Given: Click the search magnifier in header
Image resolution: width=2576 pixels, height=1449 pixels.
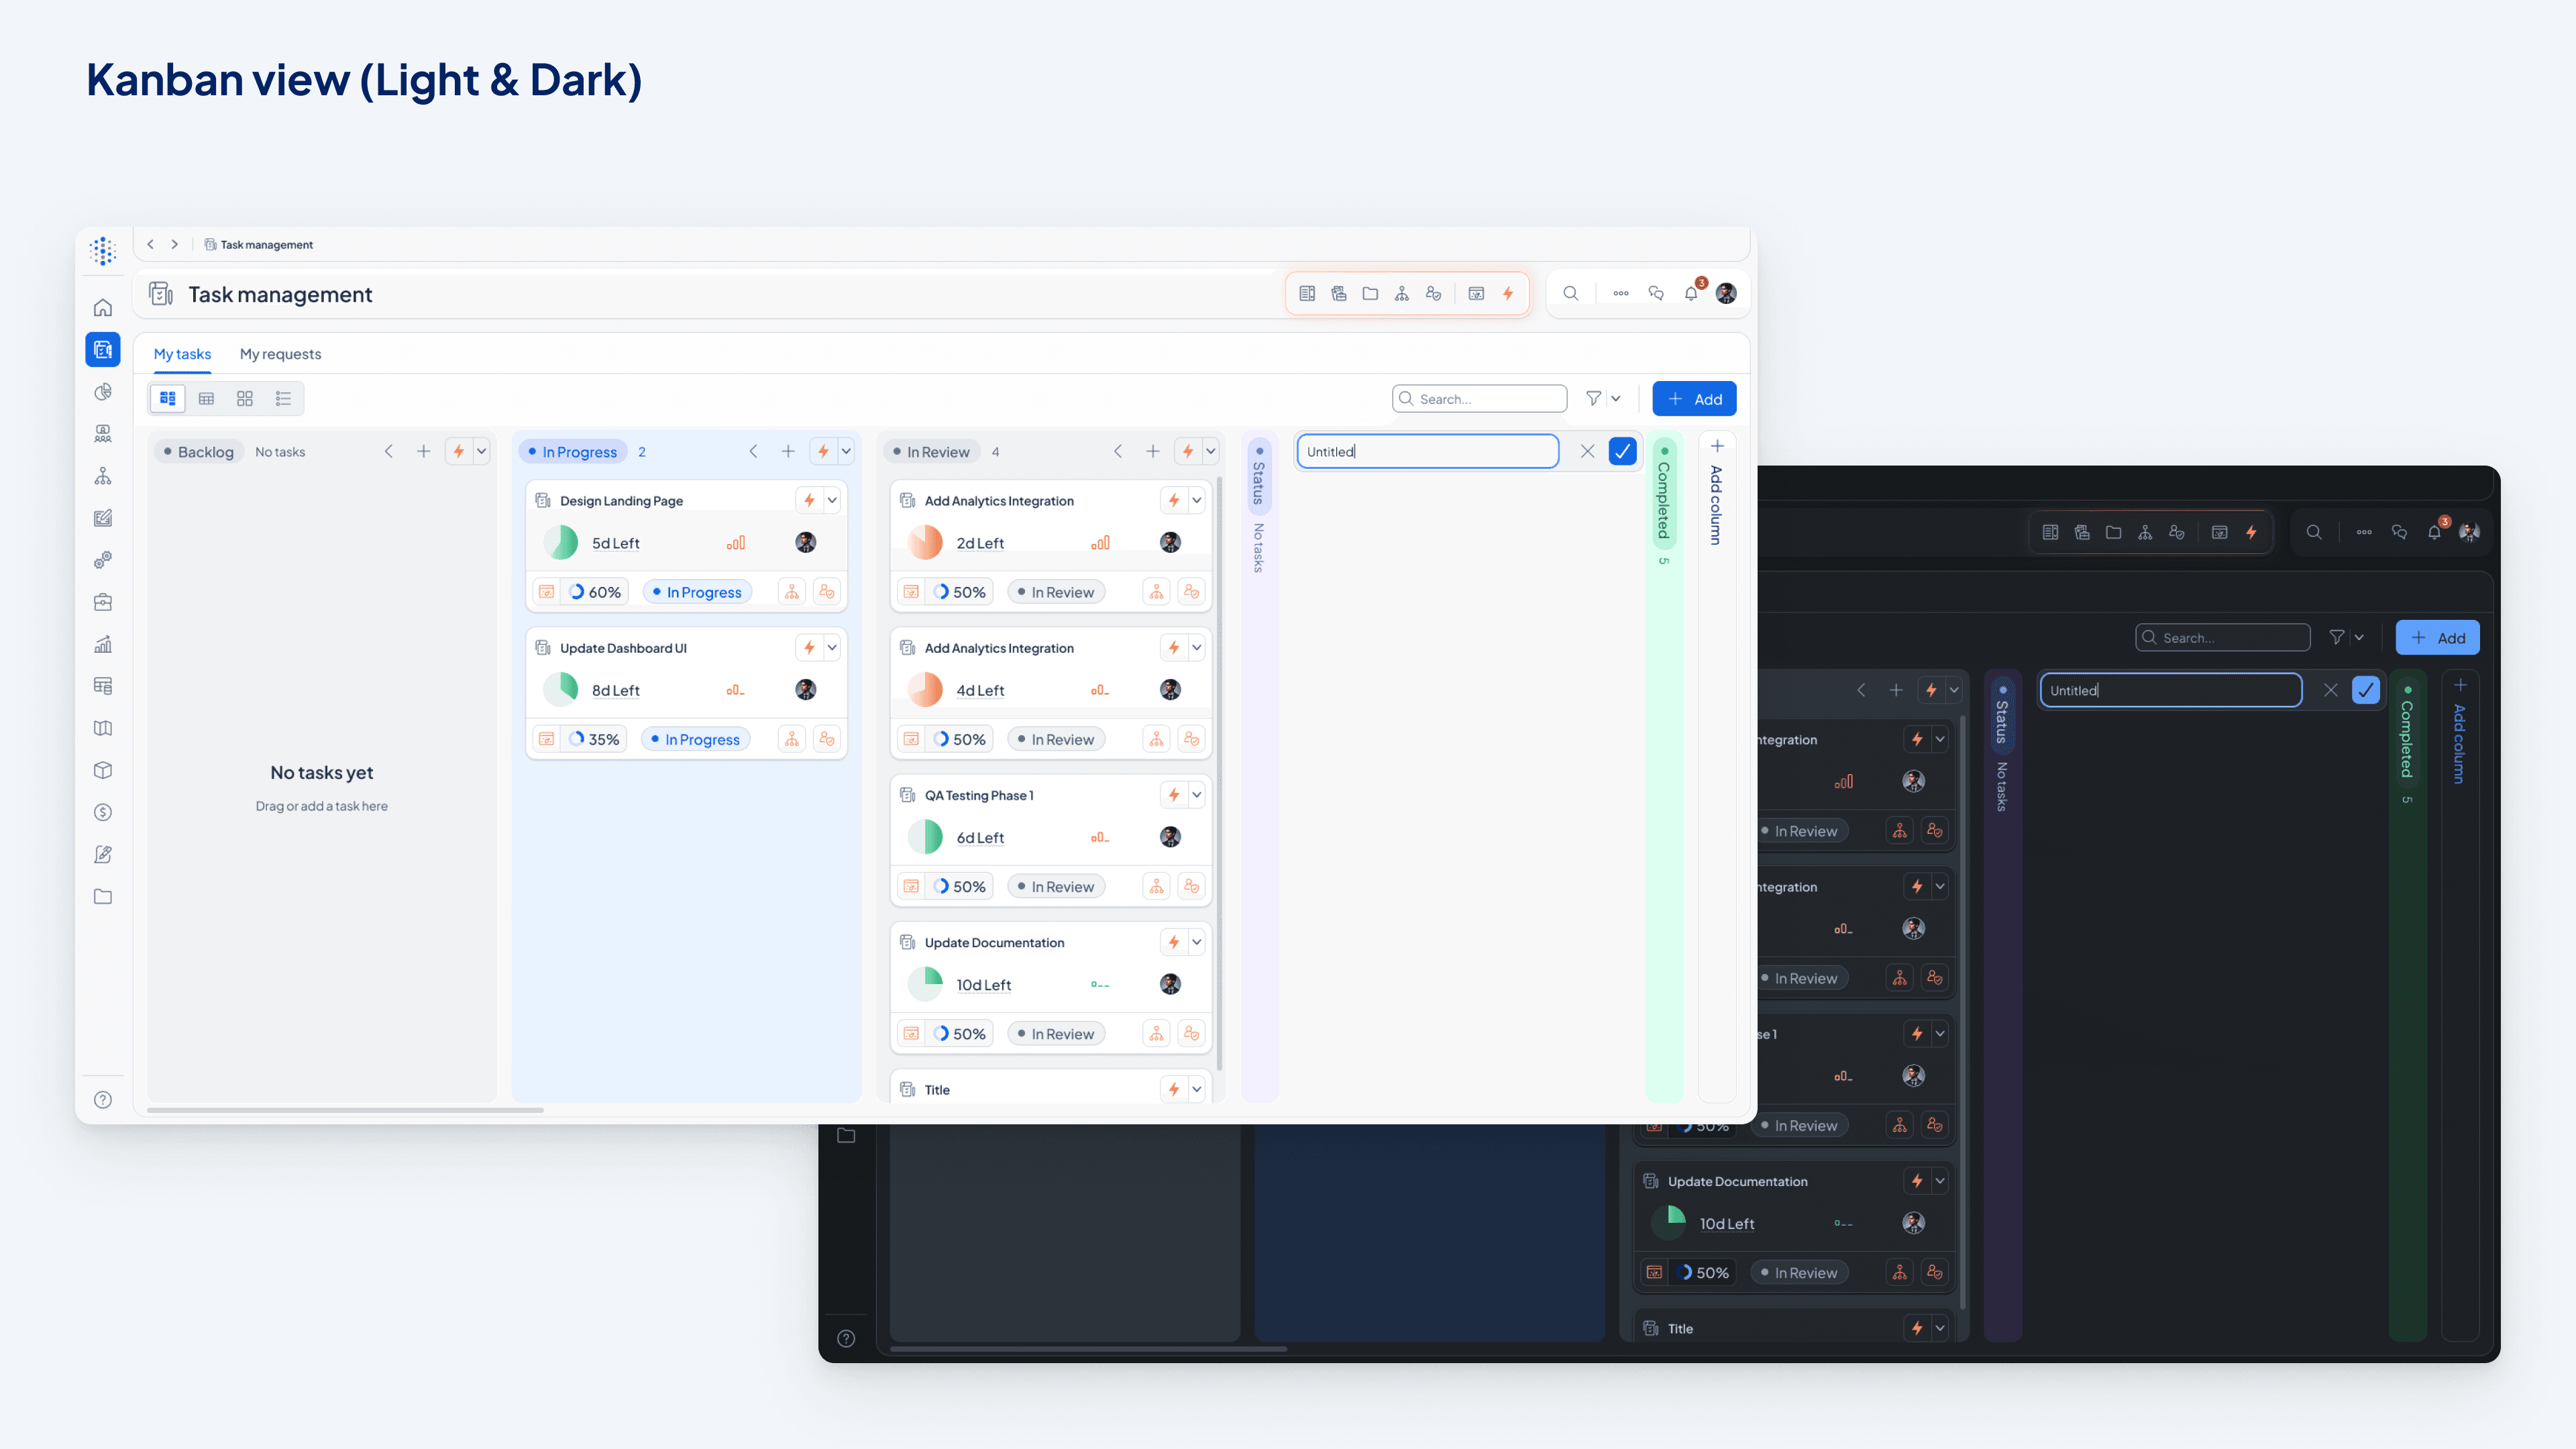Looking at the screenshot, I should [x=1570, y=294].
